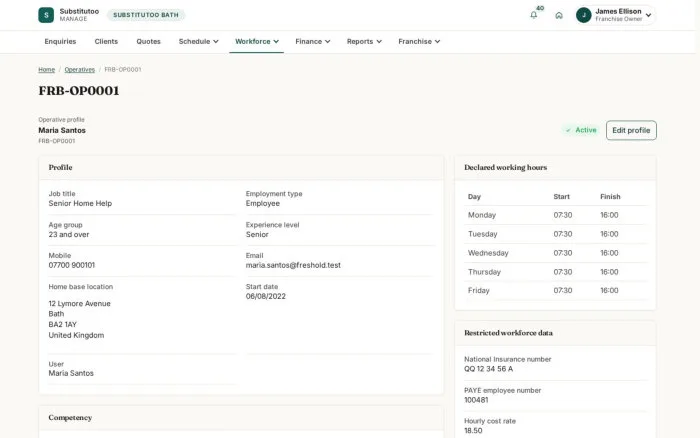Click the notification count badge
Image resolution: width=700 pixels, height=438 pixels.
540,8
